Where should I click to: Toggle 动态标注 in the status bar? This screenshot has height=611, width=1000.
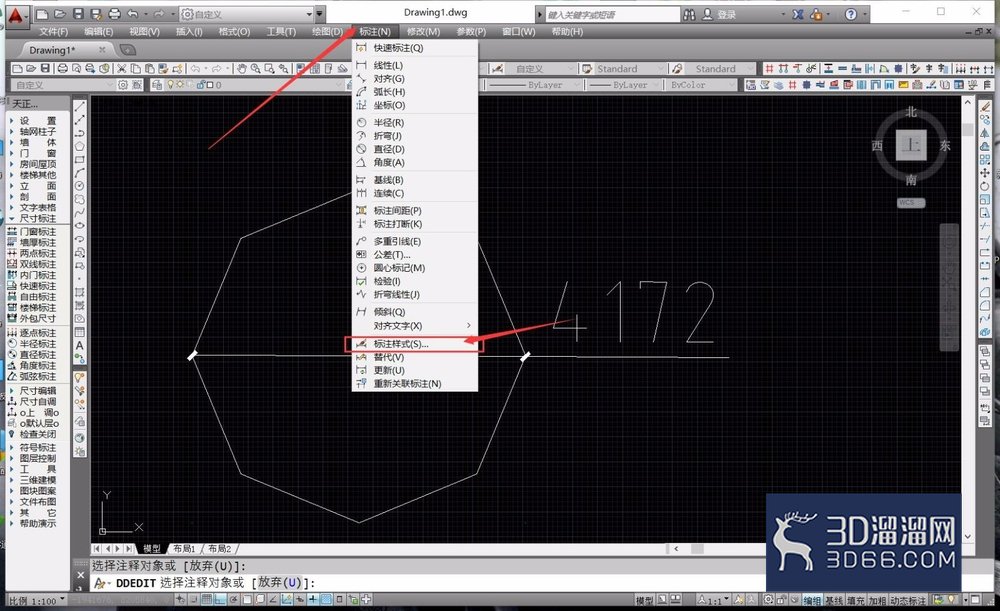point(908,600)
